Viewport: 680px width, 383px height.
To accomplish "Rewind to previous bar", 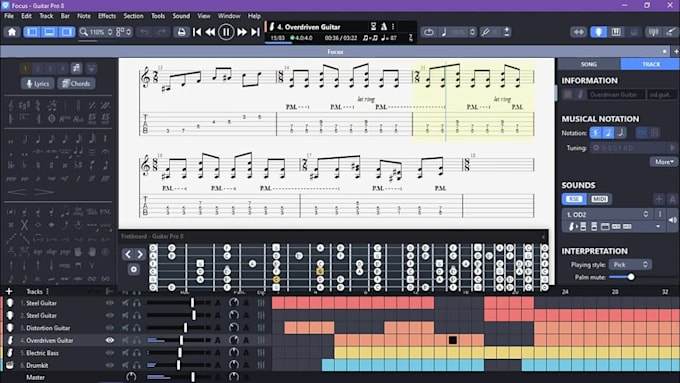I will (210, 32).
